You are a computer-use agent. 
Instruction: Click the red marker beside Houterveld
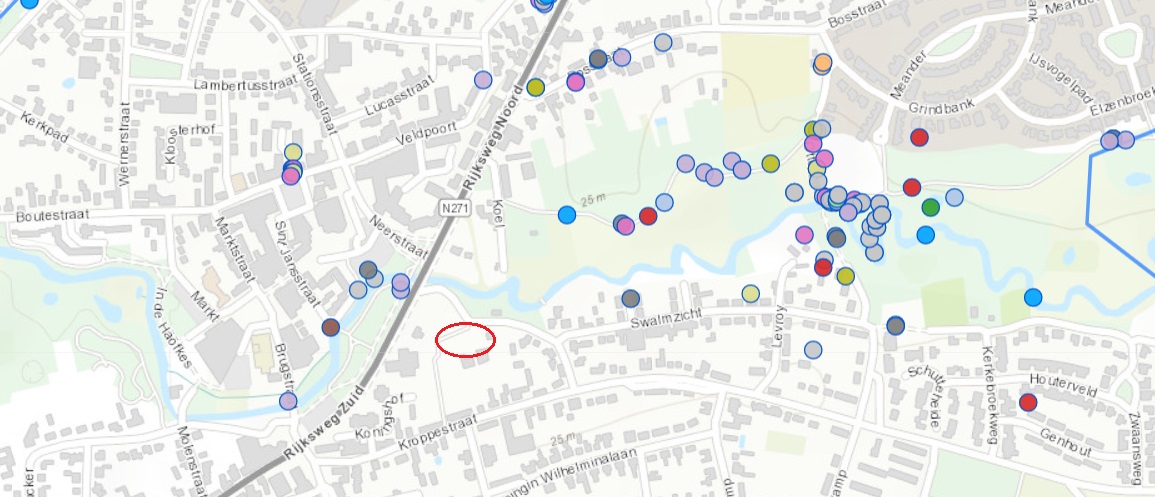pyautogui.click(x=1028, y=402)
